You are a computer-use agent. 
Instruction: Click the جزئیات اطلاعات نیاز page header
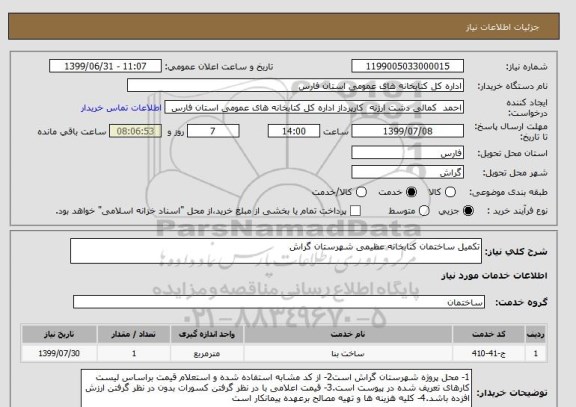click(502, 27)
